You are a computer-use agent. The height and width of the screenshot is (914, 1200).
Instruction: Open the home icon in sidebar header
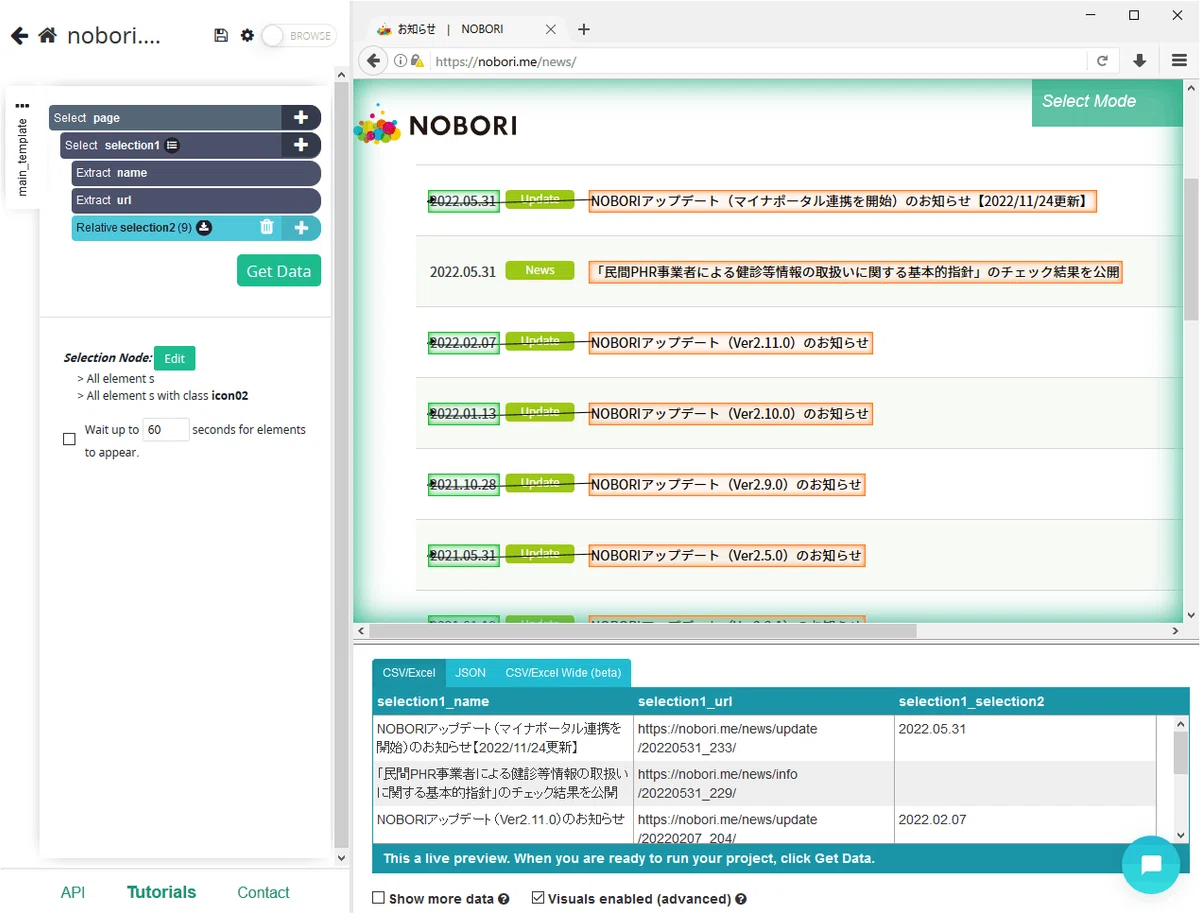(x=47, y=36)
